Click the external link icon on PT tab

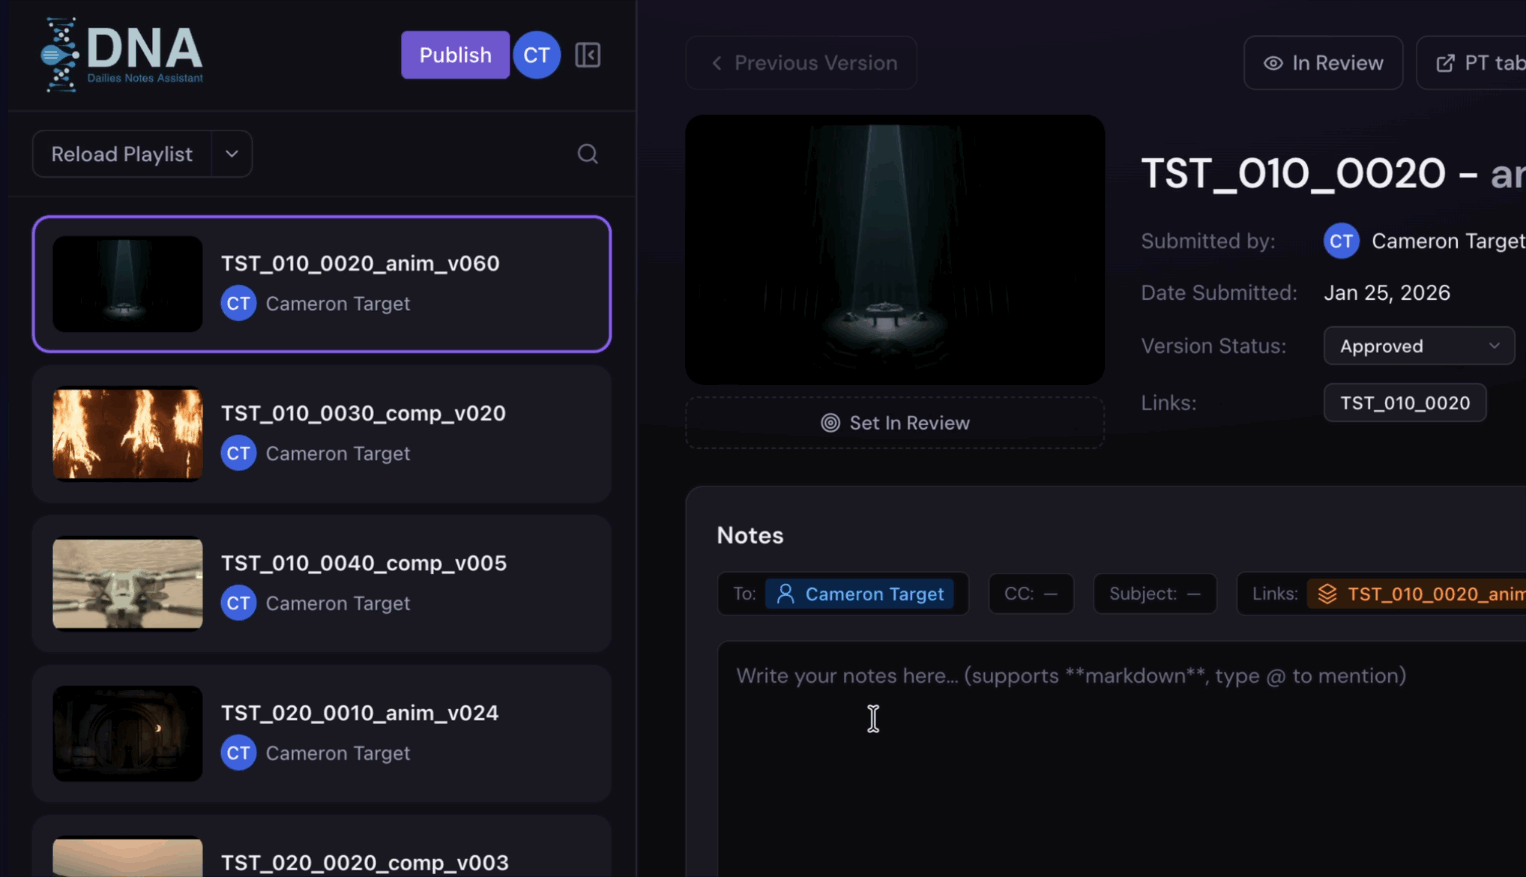click(1445, 63)
